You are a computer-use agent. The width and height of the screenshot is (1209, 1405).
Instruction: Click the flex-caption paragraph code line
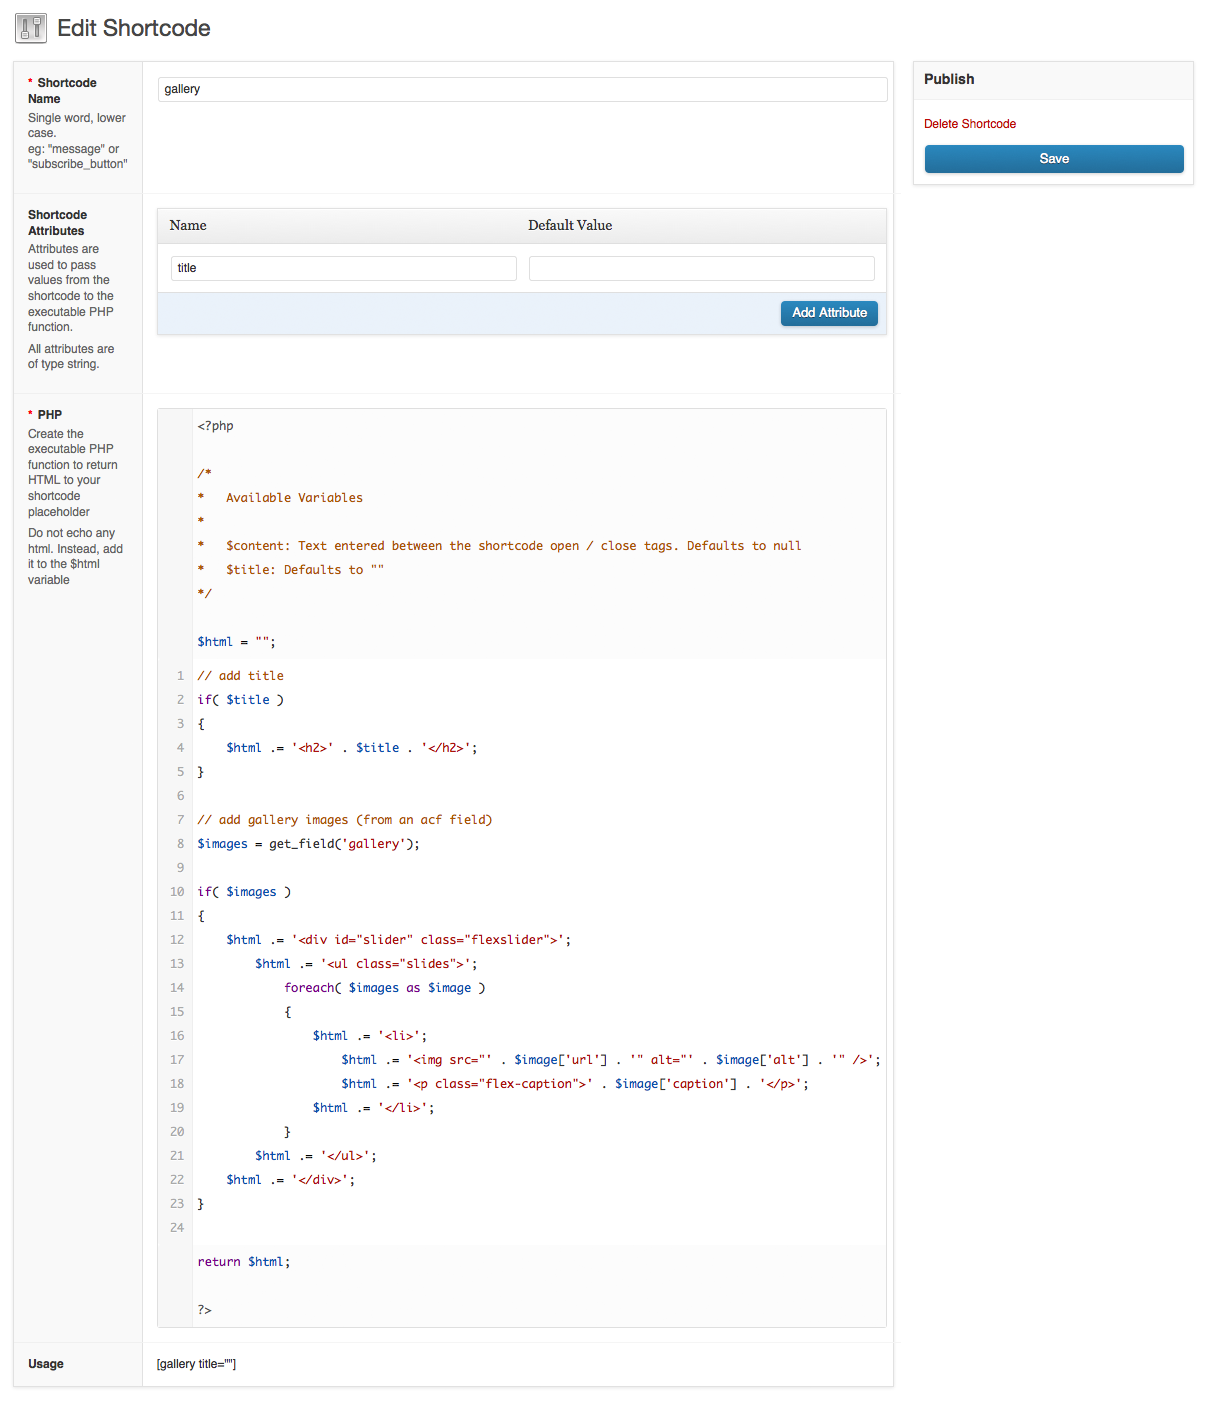tap(574, 1084)
